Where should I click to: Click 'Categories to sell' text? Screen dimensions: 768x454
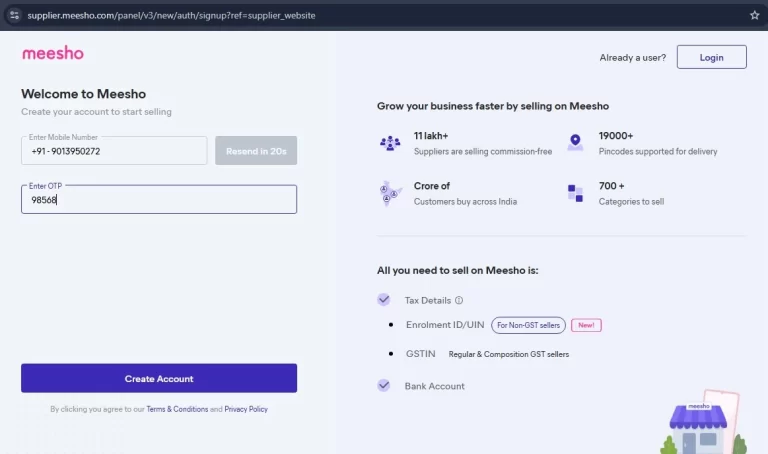click(631, 201)
